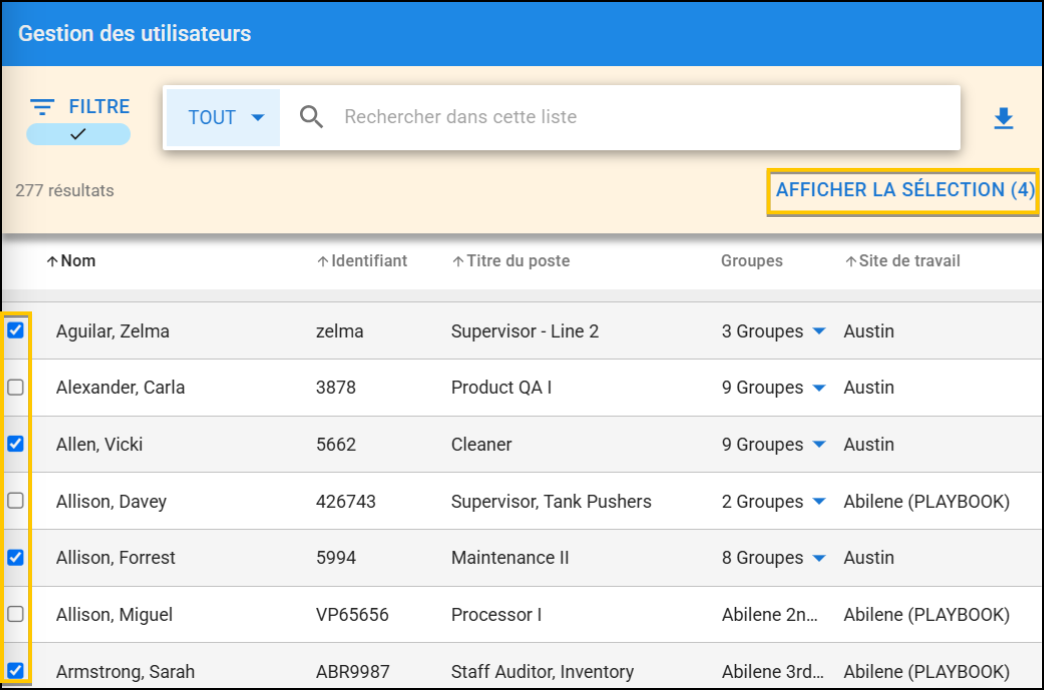The width and height of the screenshot is (1044, 690).
Task: Click AFFICHER LA SÉLECTION (4)
Action: tap(903, 190)
